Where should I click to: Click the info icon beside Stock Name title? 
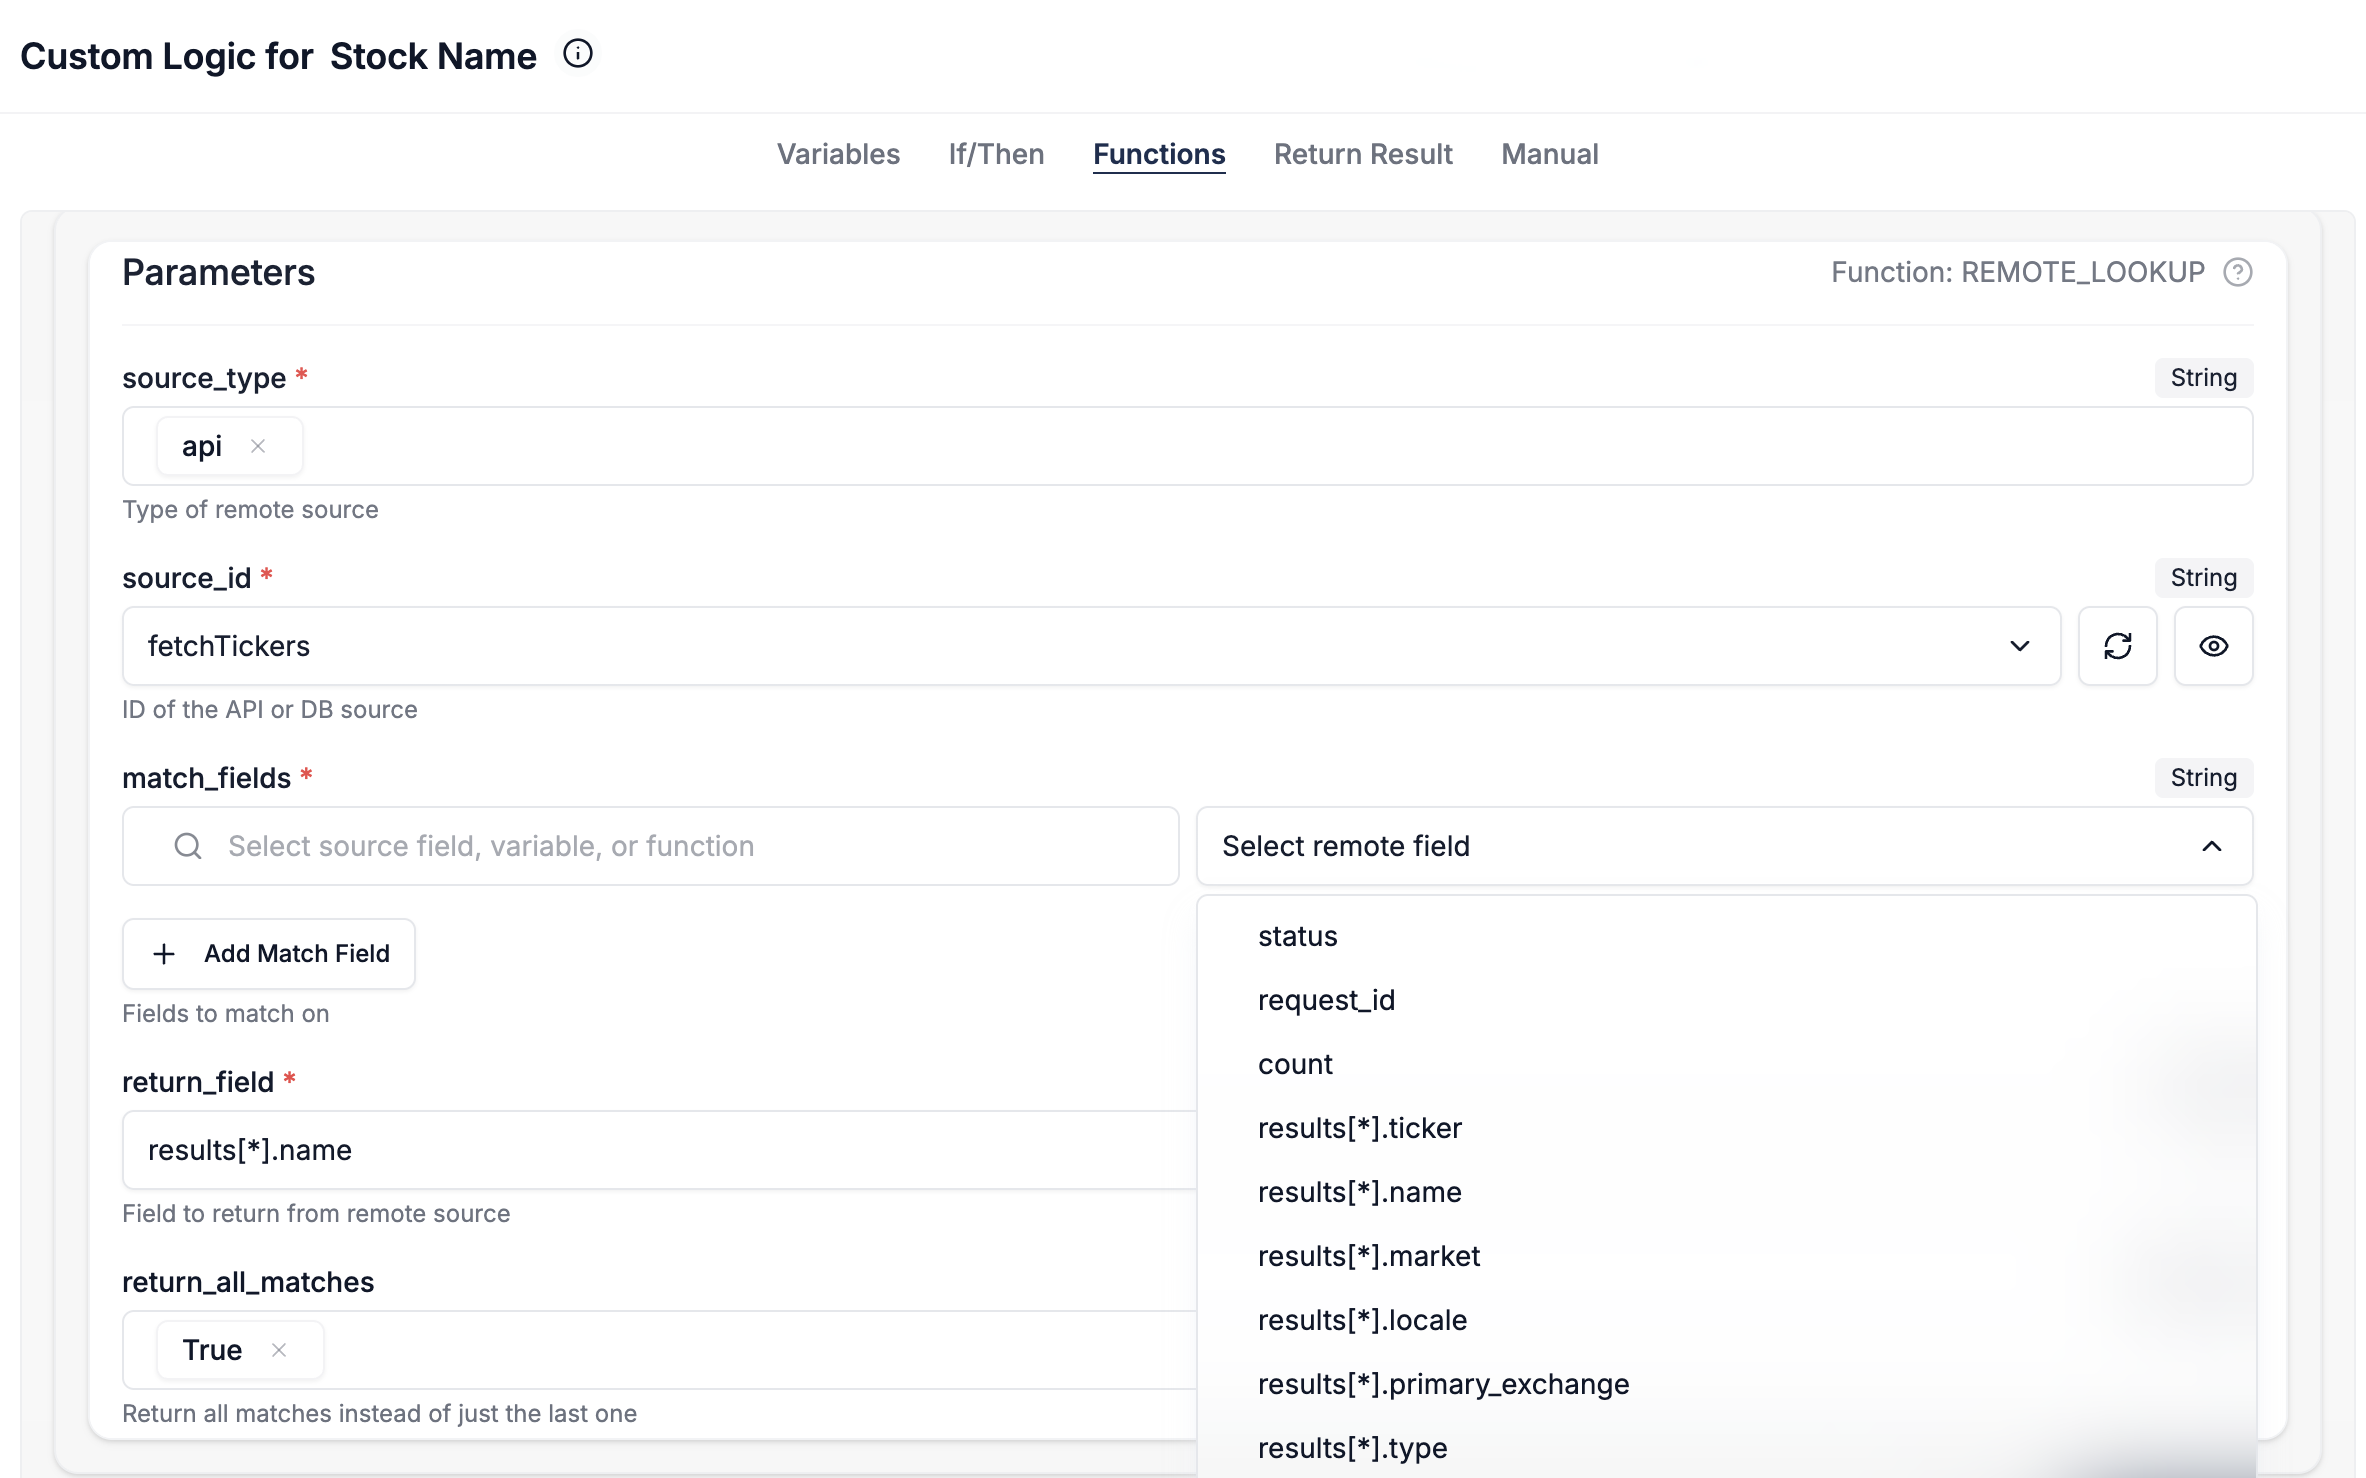tap(578, 54)
